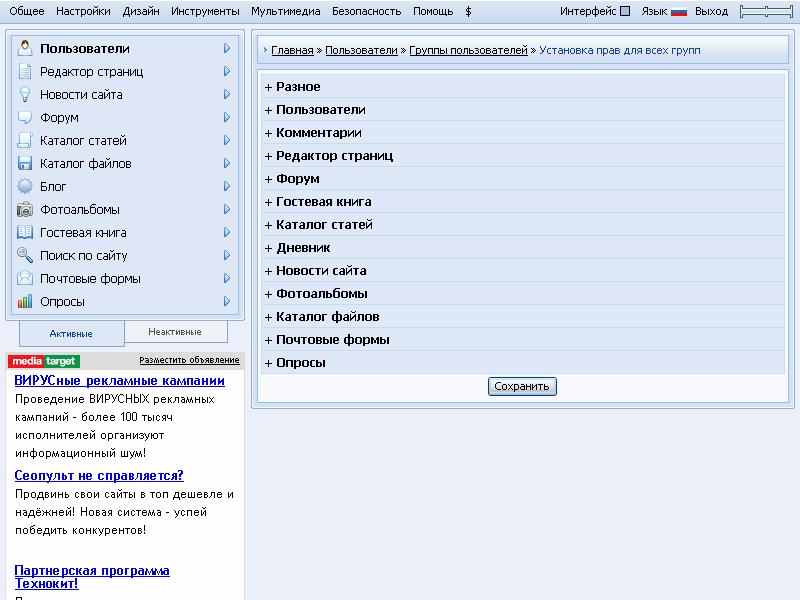Open Пользователи breadcrumb link
The width and height of the screenshot is (800, 600).
tap(361, 50)
